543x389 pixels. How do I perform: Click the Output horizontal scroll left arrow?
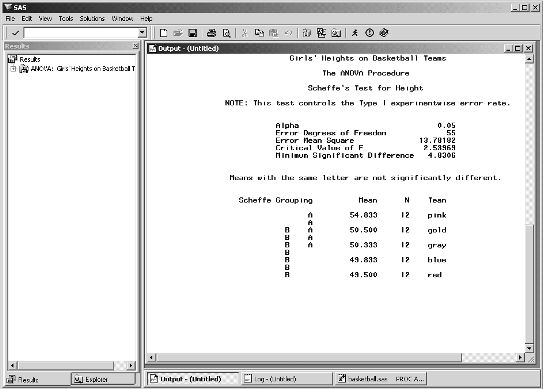pyautogui.click(x=152, y=357)
